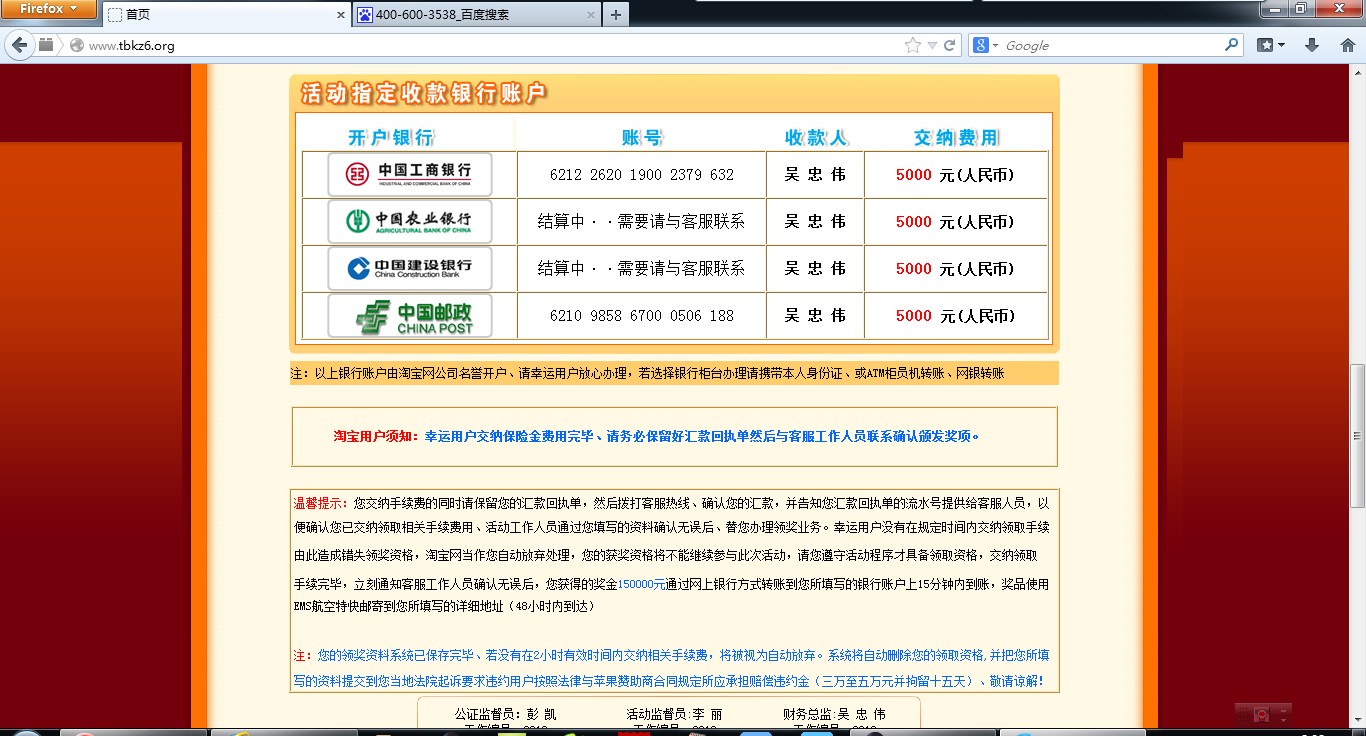1366x736 pixels.
Task: Open the Google search engine selector
Action: pos(985,45)
